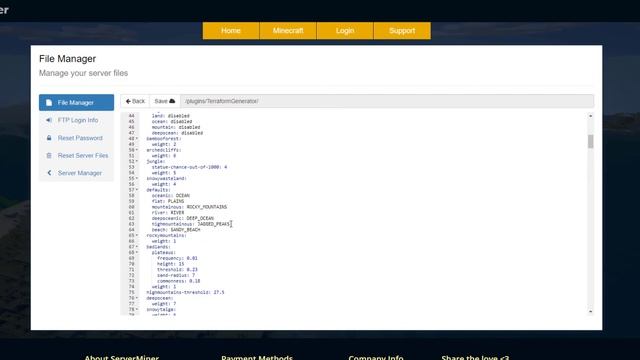Return to Server Manager from the sidebar
The width and height of the screenshot is (640, 360).
point(76,173)
